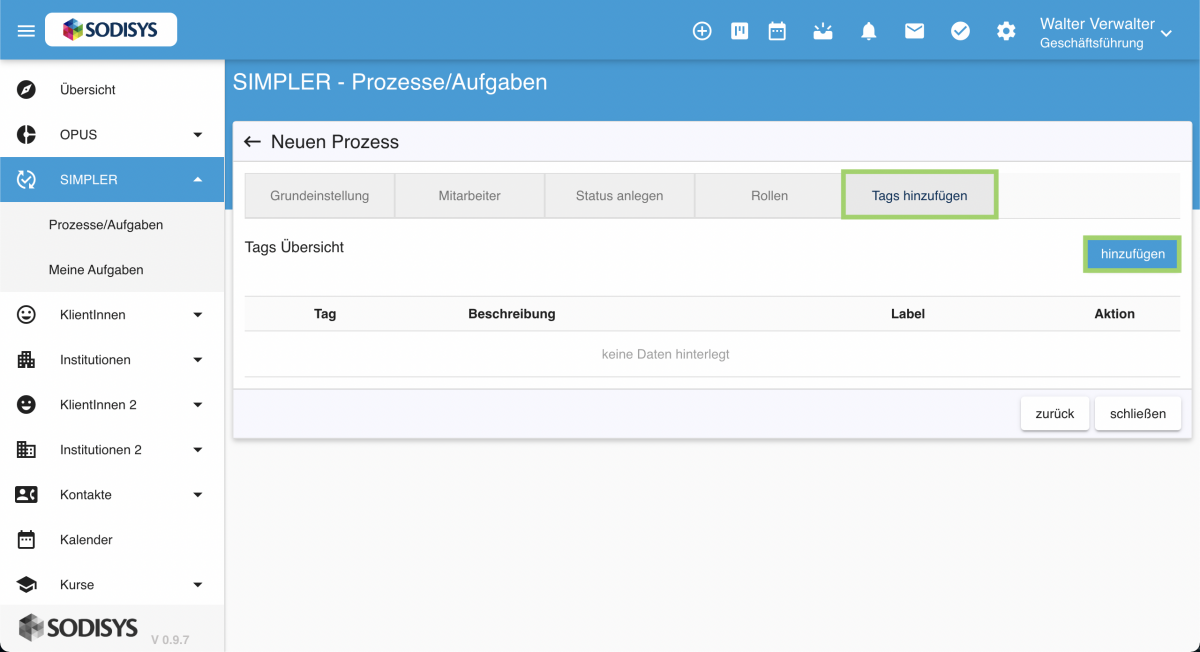Image resolution: width=1200 pixels, height=652 pixels.
Task: Click the version label V 0.9.7
Action: click(170, 639)
